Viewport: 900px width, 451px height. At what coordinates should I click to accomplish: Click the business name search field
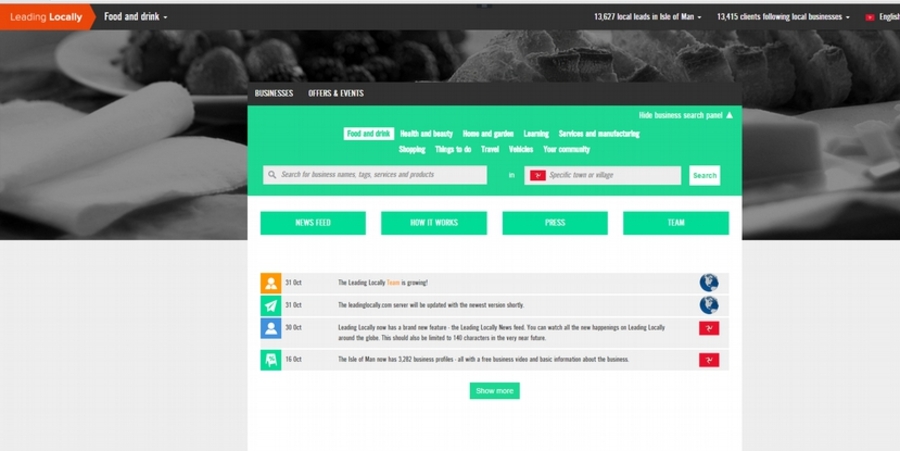375,174
